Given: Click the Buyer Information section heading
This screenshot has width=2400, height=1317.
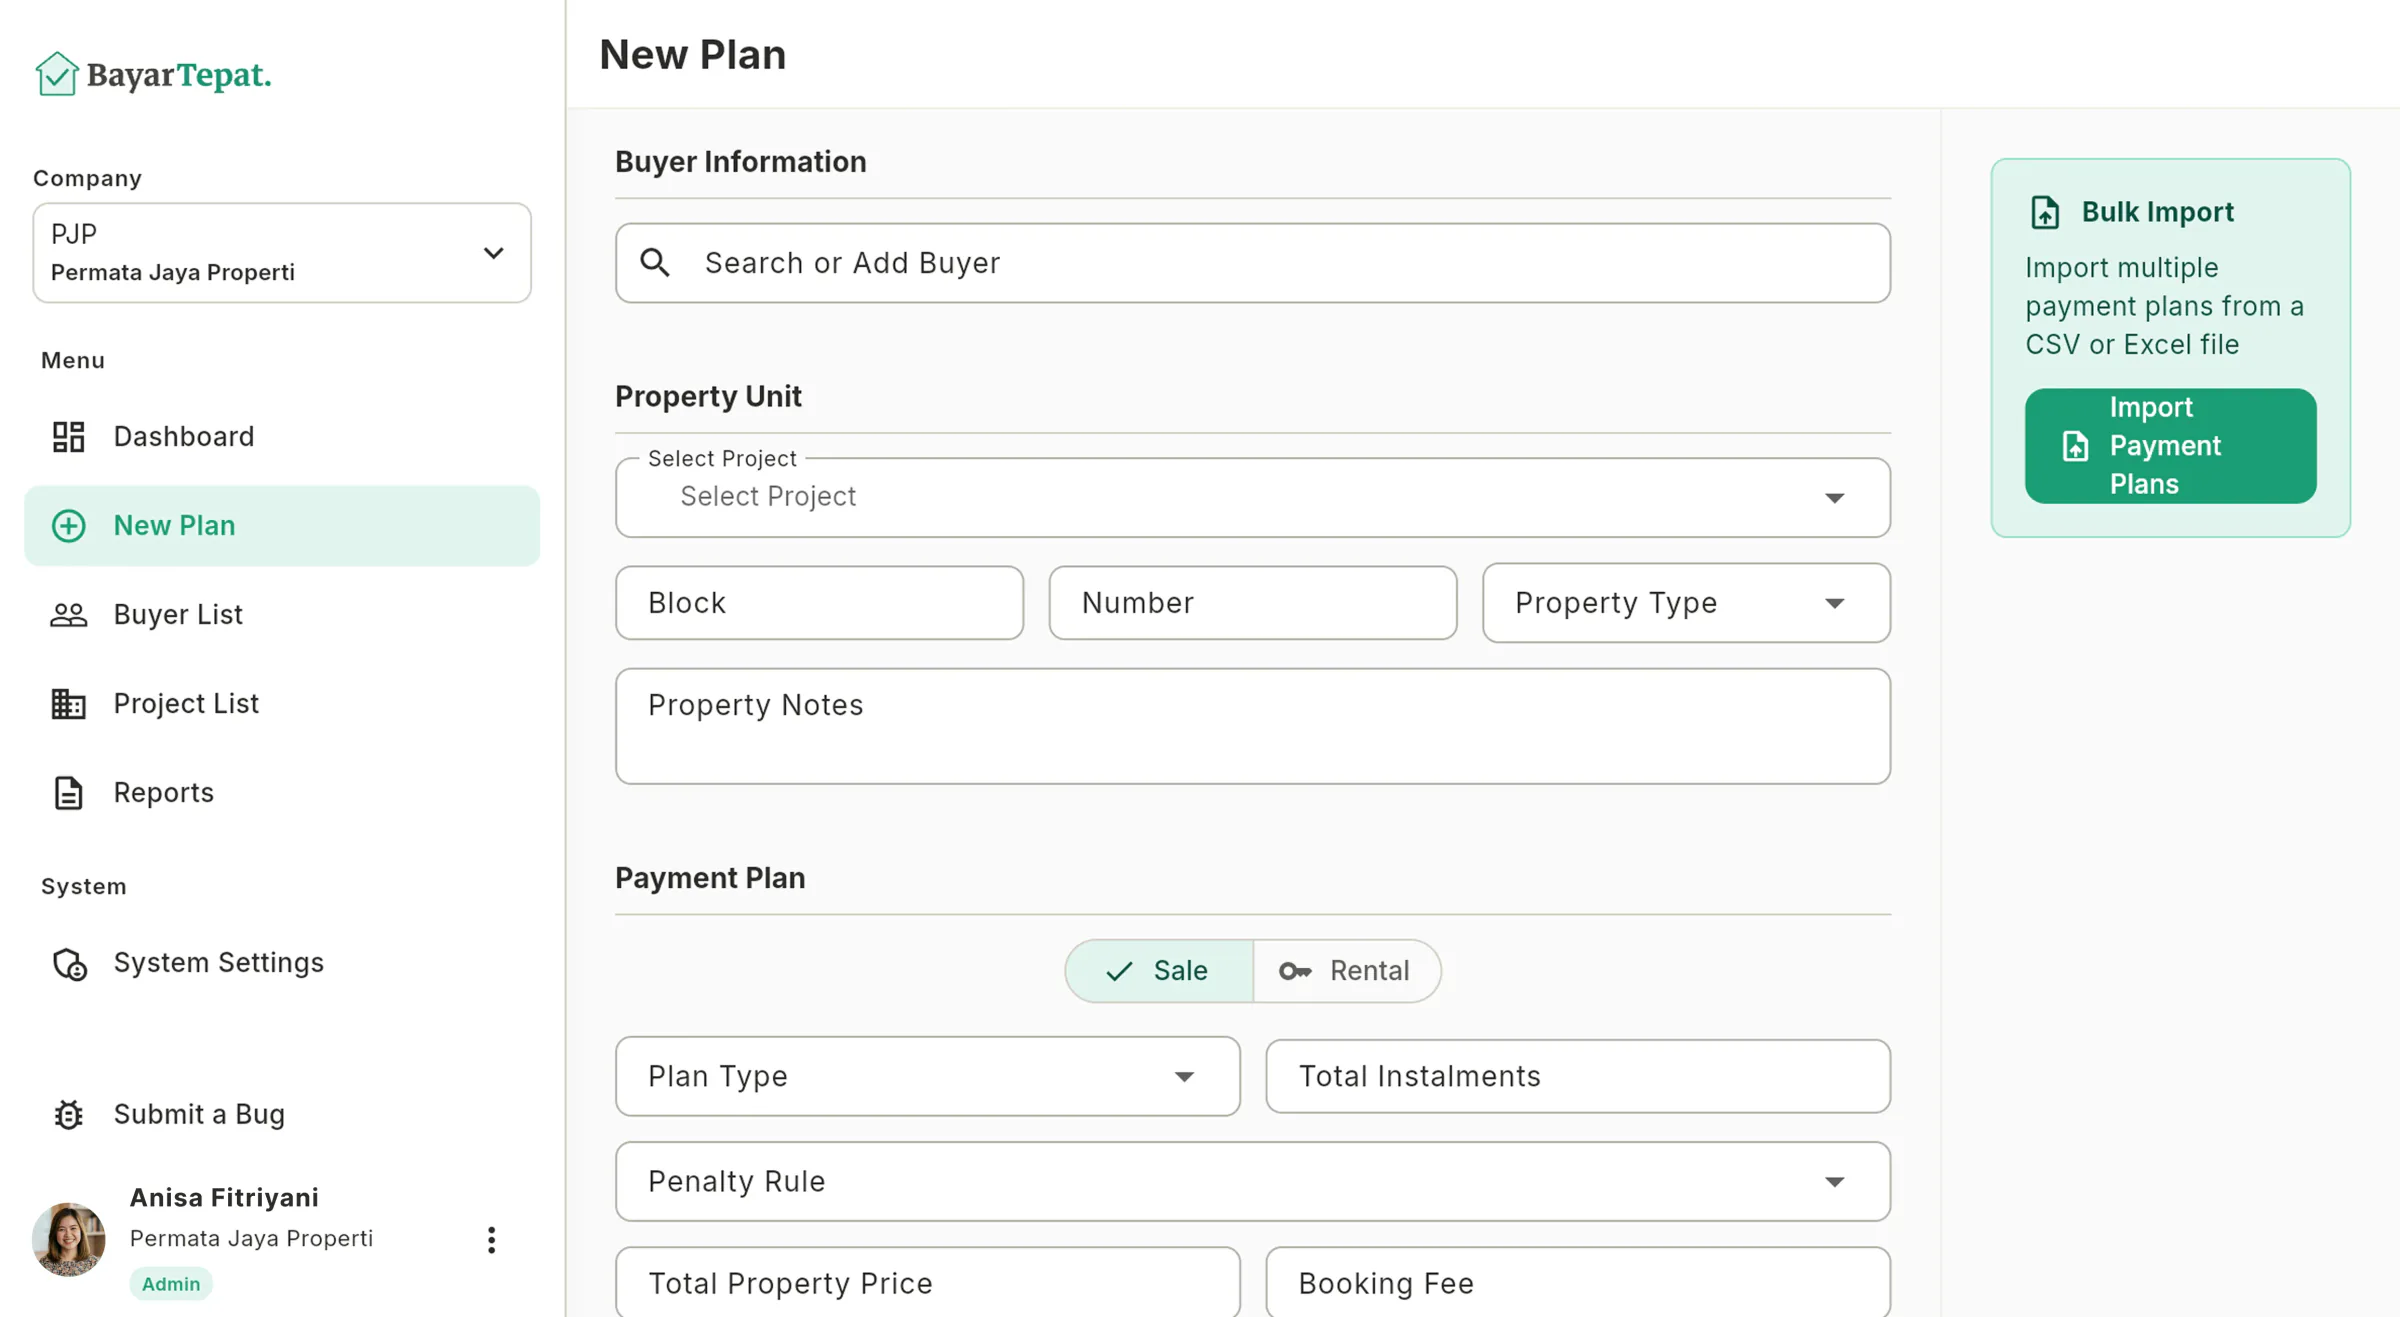Looking at the screenshot, I should (x=741, y=162).
